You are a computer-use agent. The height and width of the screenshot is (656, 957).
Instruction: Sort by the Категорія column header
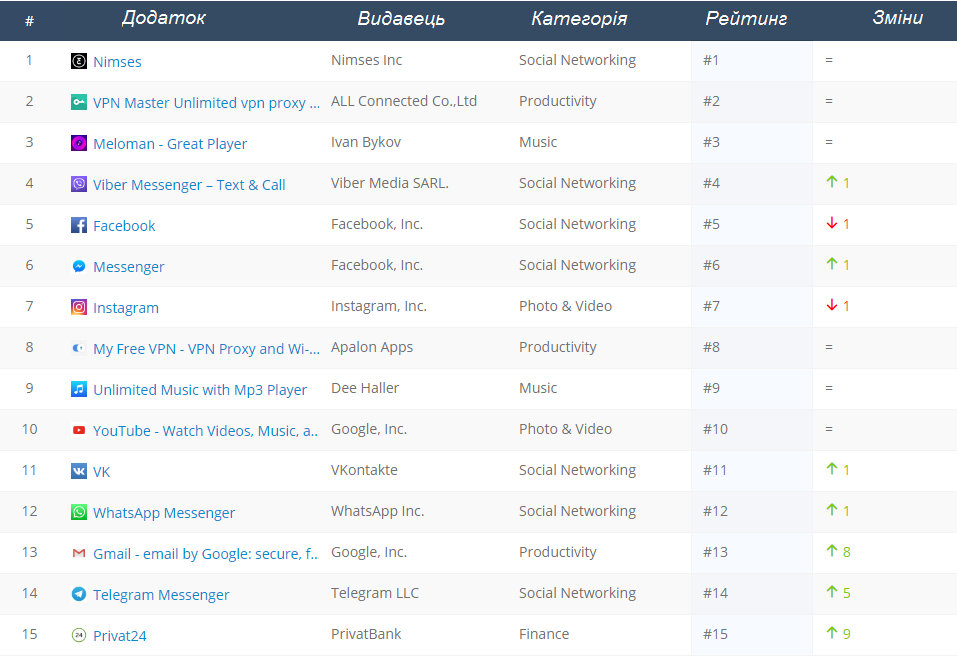(x=579, y=19)
